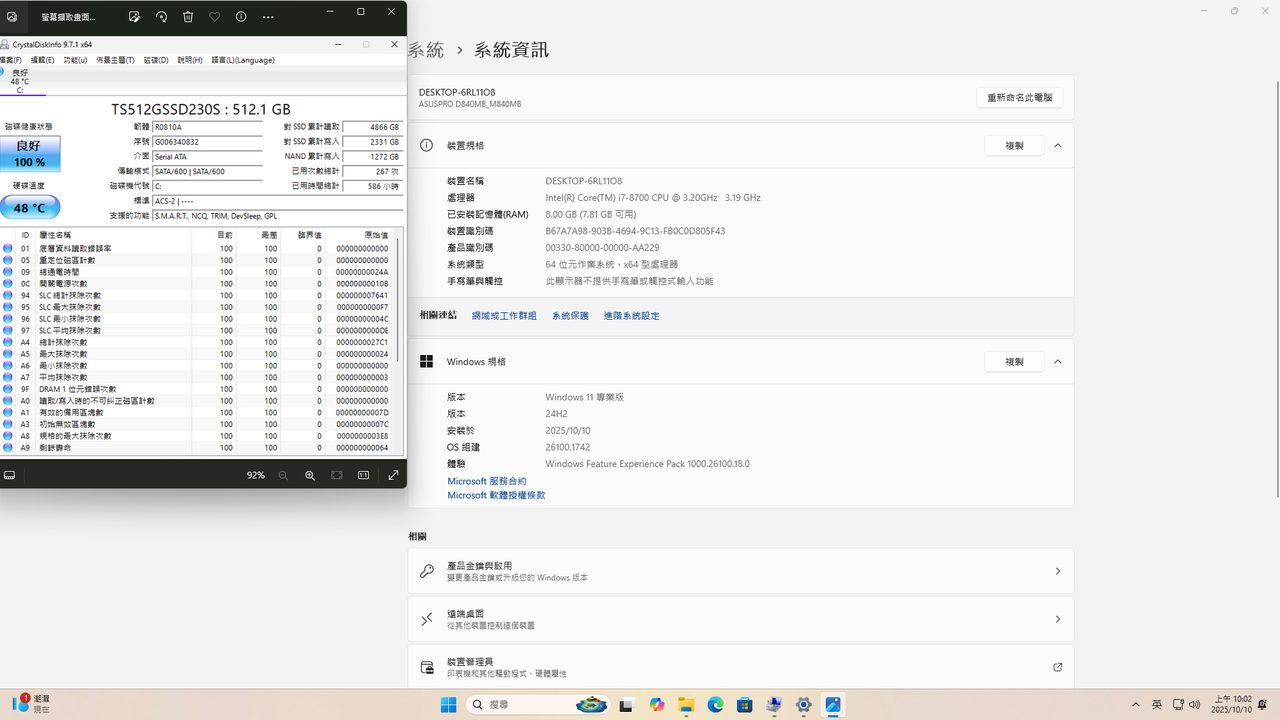Show hidden tray icons with the chevron
This screenshot has height=720, width=1280.
(1135, 705)
